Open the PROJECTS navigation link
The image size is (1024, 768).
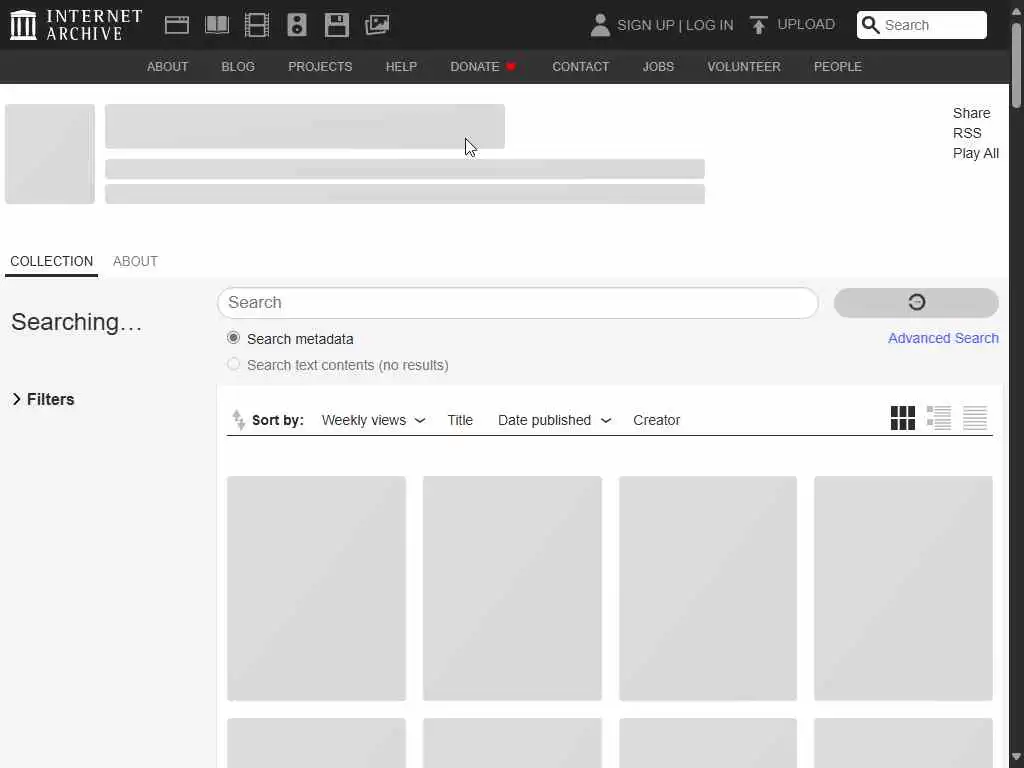[x=320, y=67]
